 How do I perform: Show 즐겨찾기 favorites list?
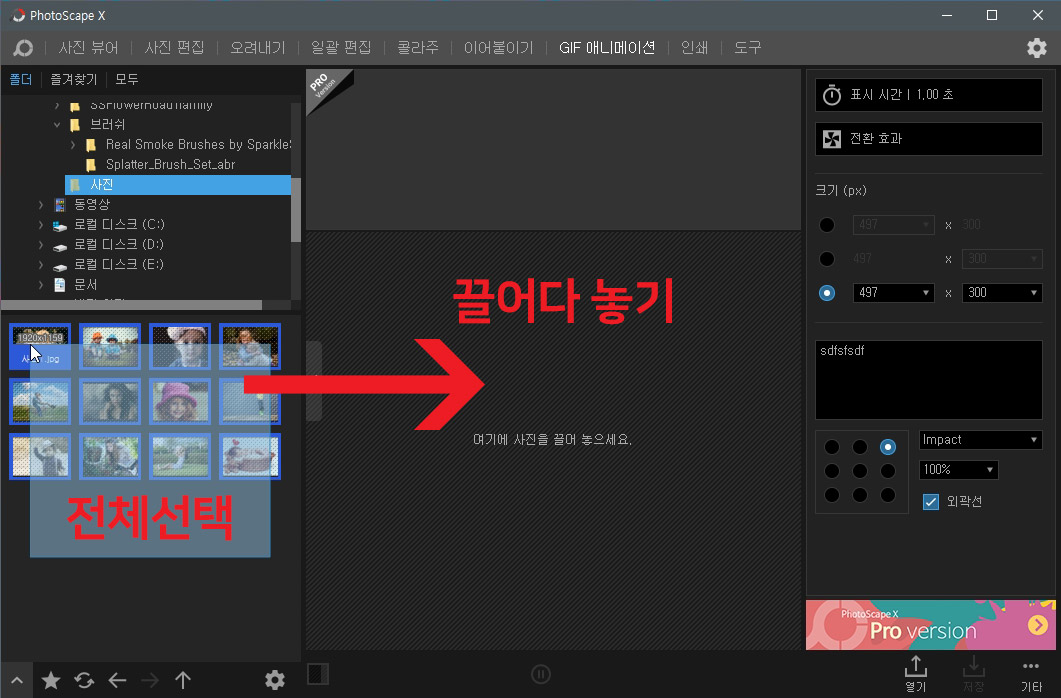(x=74, y=79)
